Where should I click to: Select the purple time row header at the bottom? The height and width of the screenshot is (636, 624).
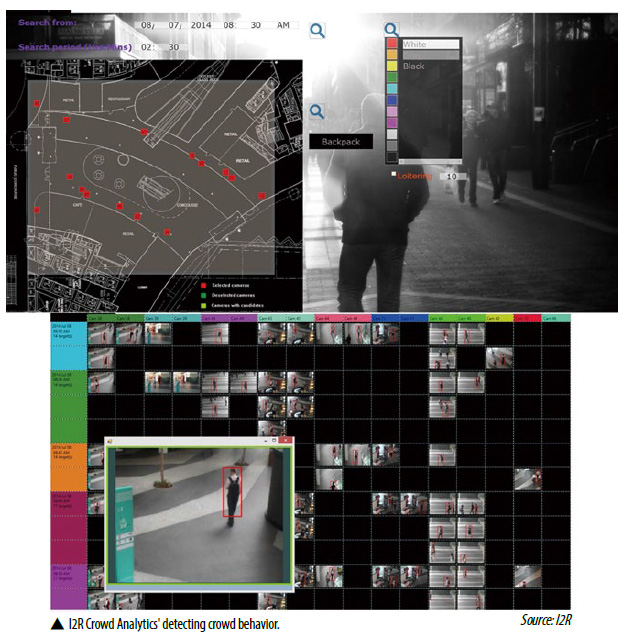pos(69,587)
